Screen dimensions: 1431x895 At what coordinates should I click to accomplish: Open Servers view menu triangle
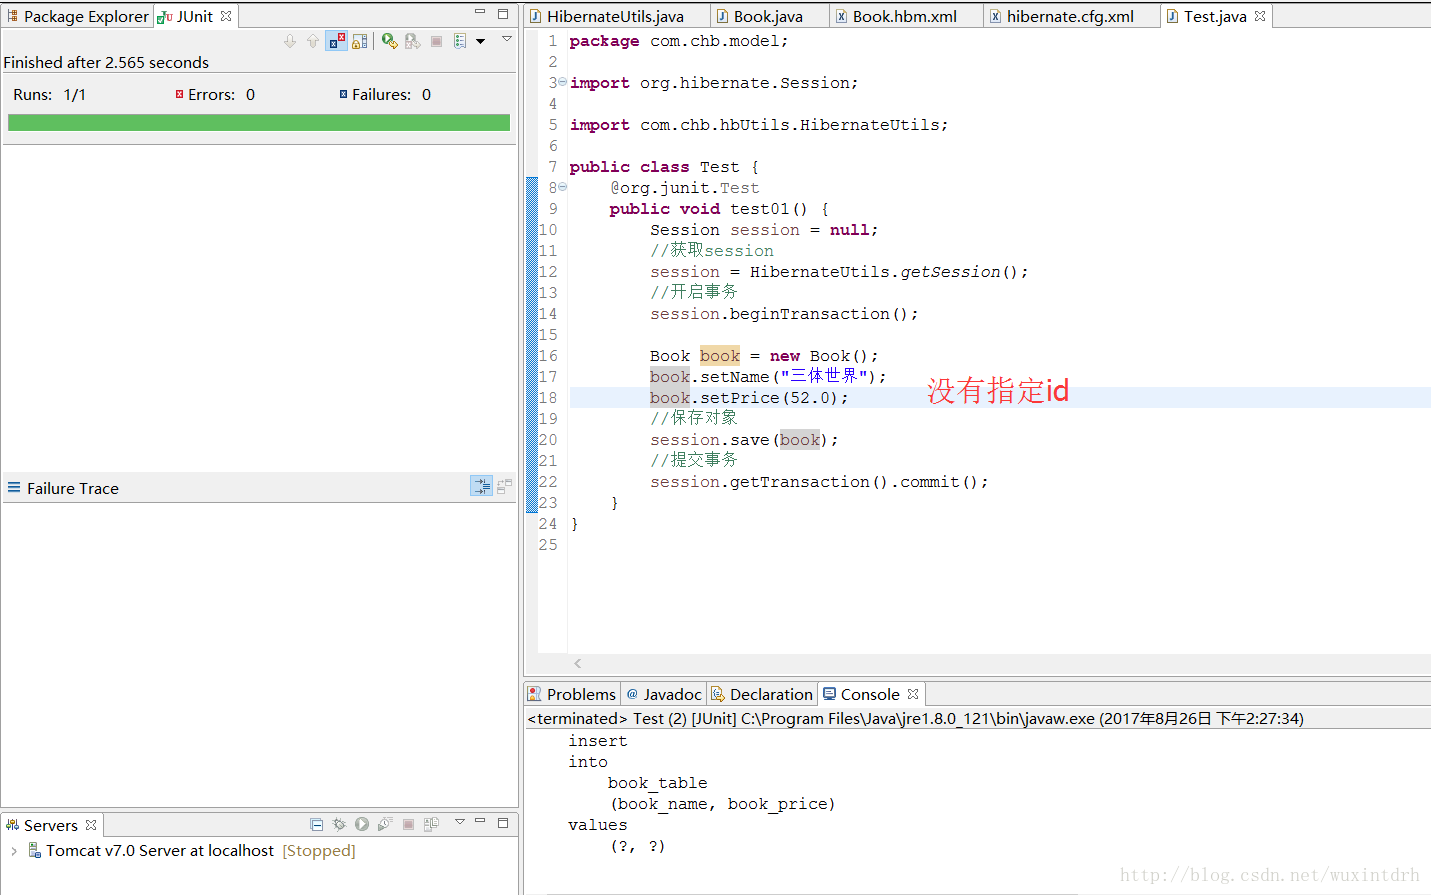(x=460, y=822)
